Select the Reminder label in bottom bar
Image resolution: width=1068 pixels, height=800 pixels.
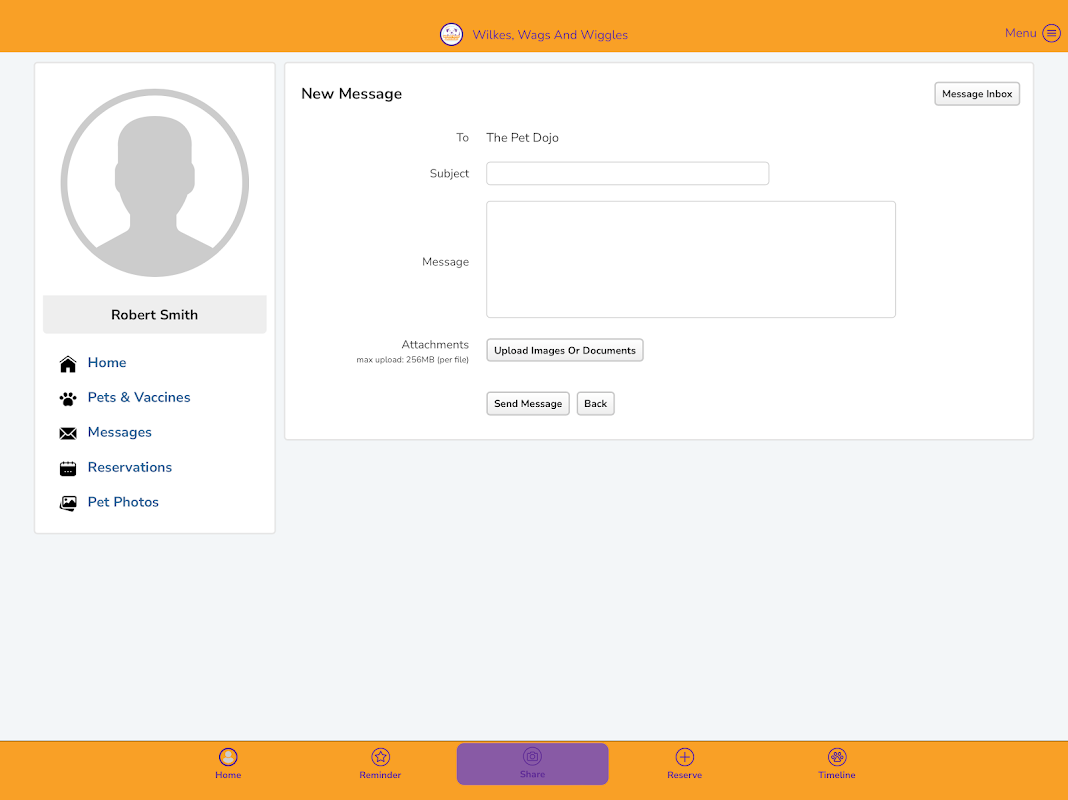380,775
